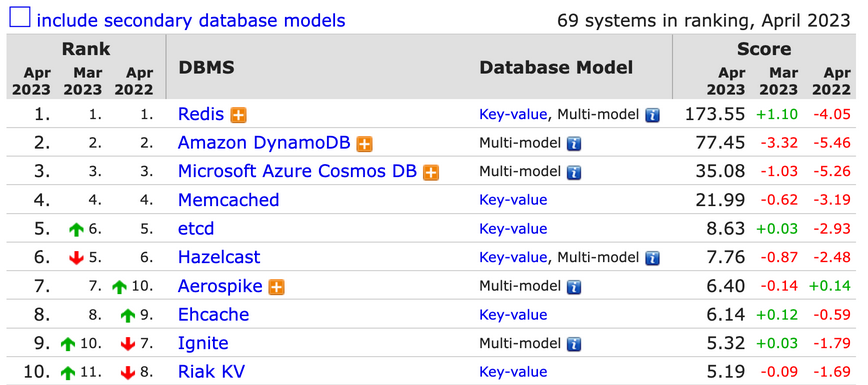868x385 pixels.
Task: Click the orange plus icon next to Redis
Action: pos(239,115)
